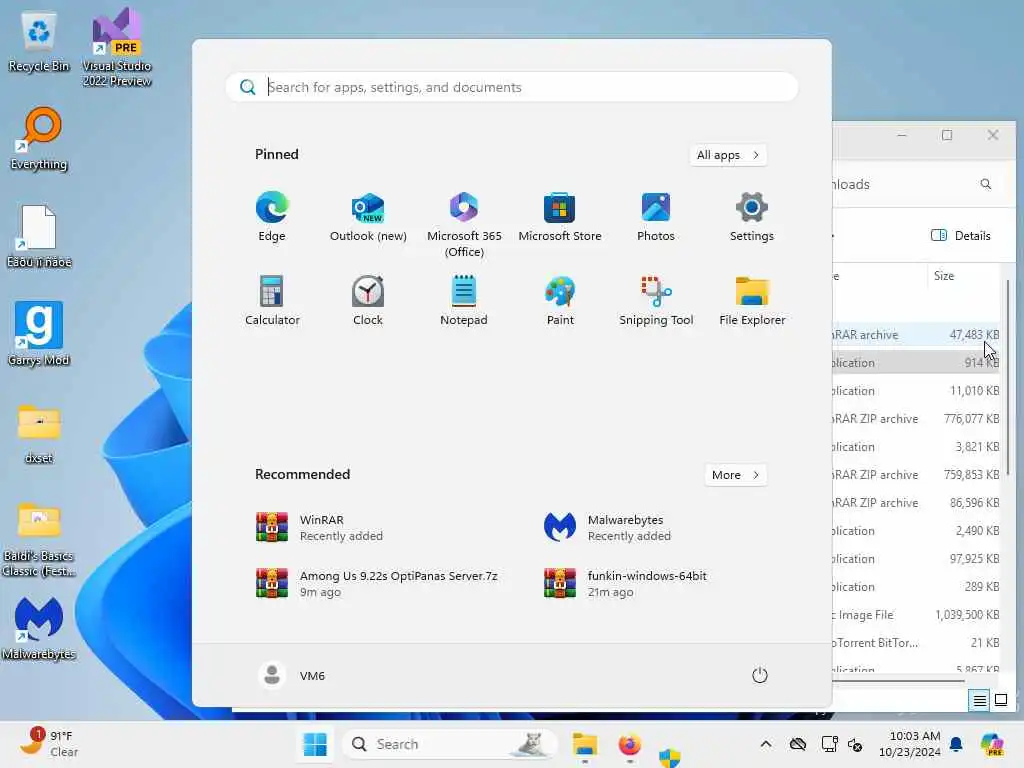Select Garrys Mod desktop shortcut

pos(39,334)
